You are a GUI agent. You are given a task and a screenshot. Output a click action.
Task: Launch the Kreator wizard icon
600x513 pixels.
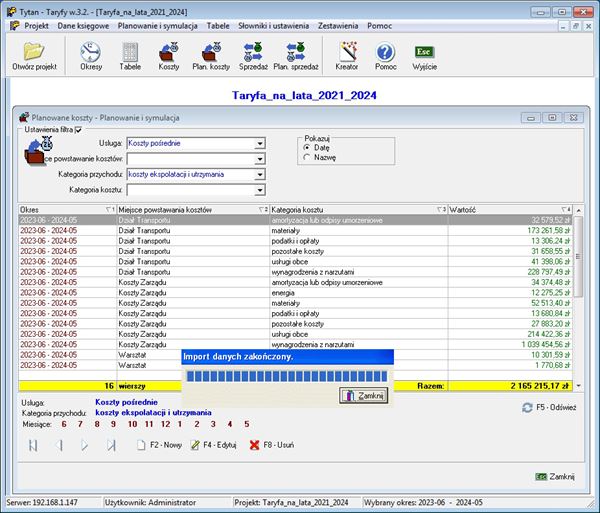click(348, 51)
